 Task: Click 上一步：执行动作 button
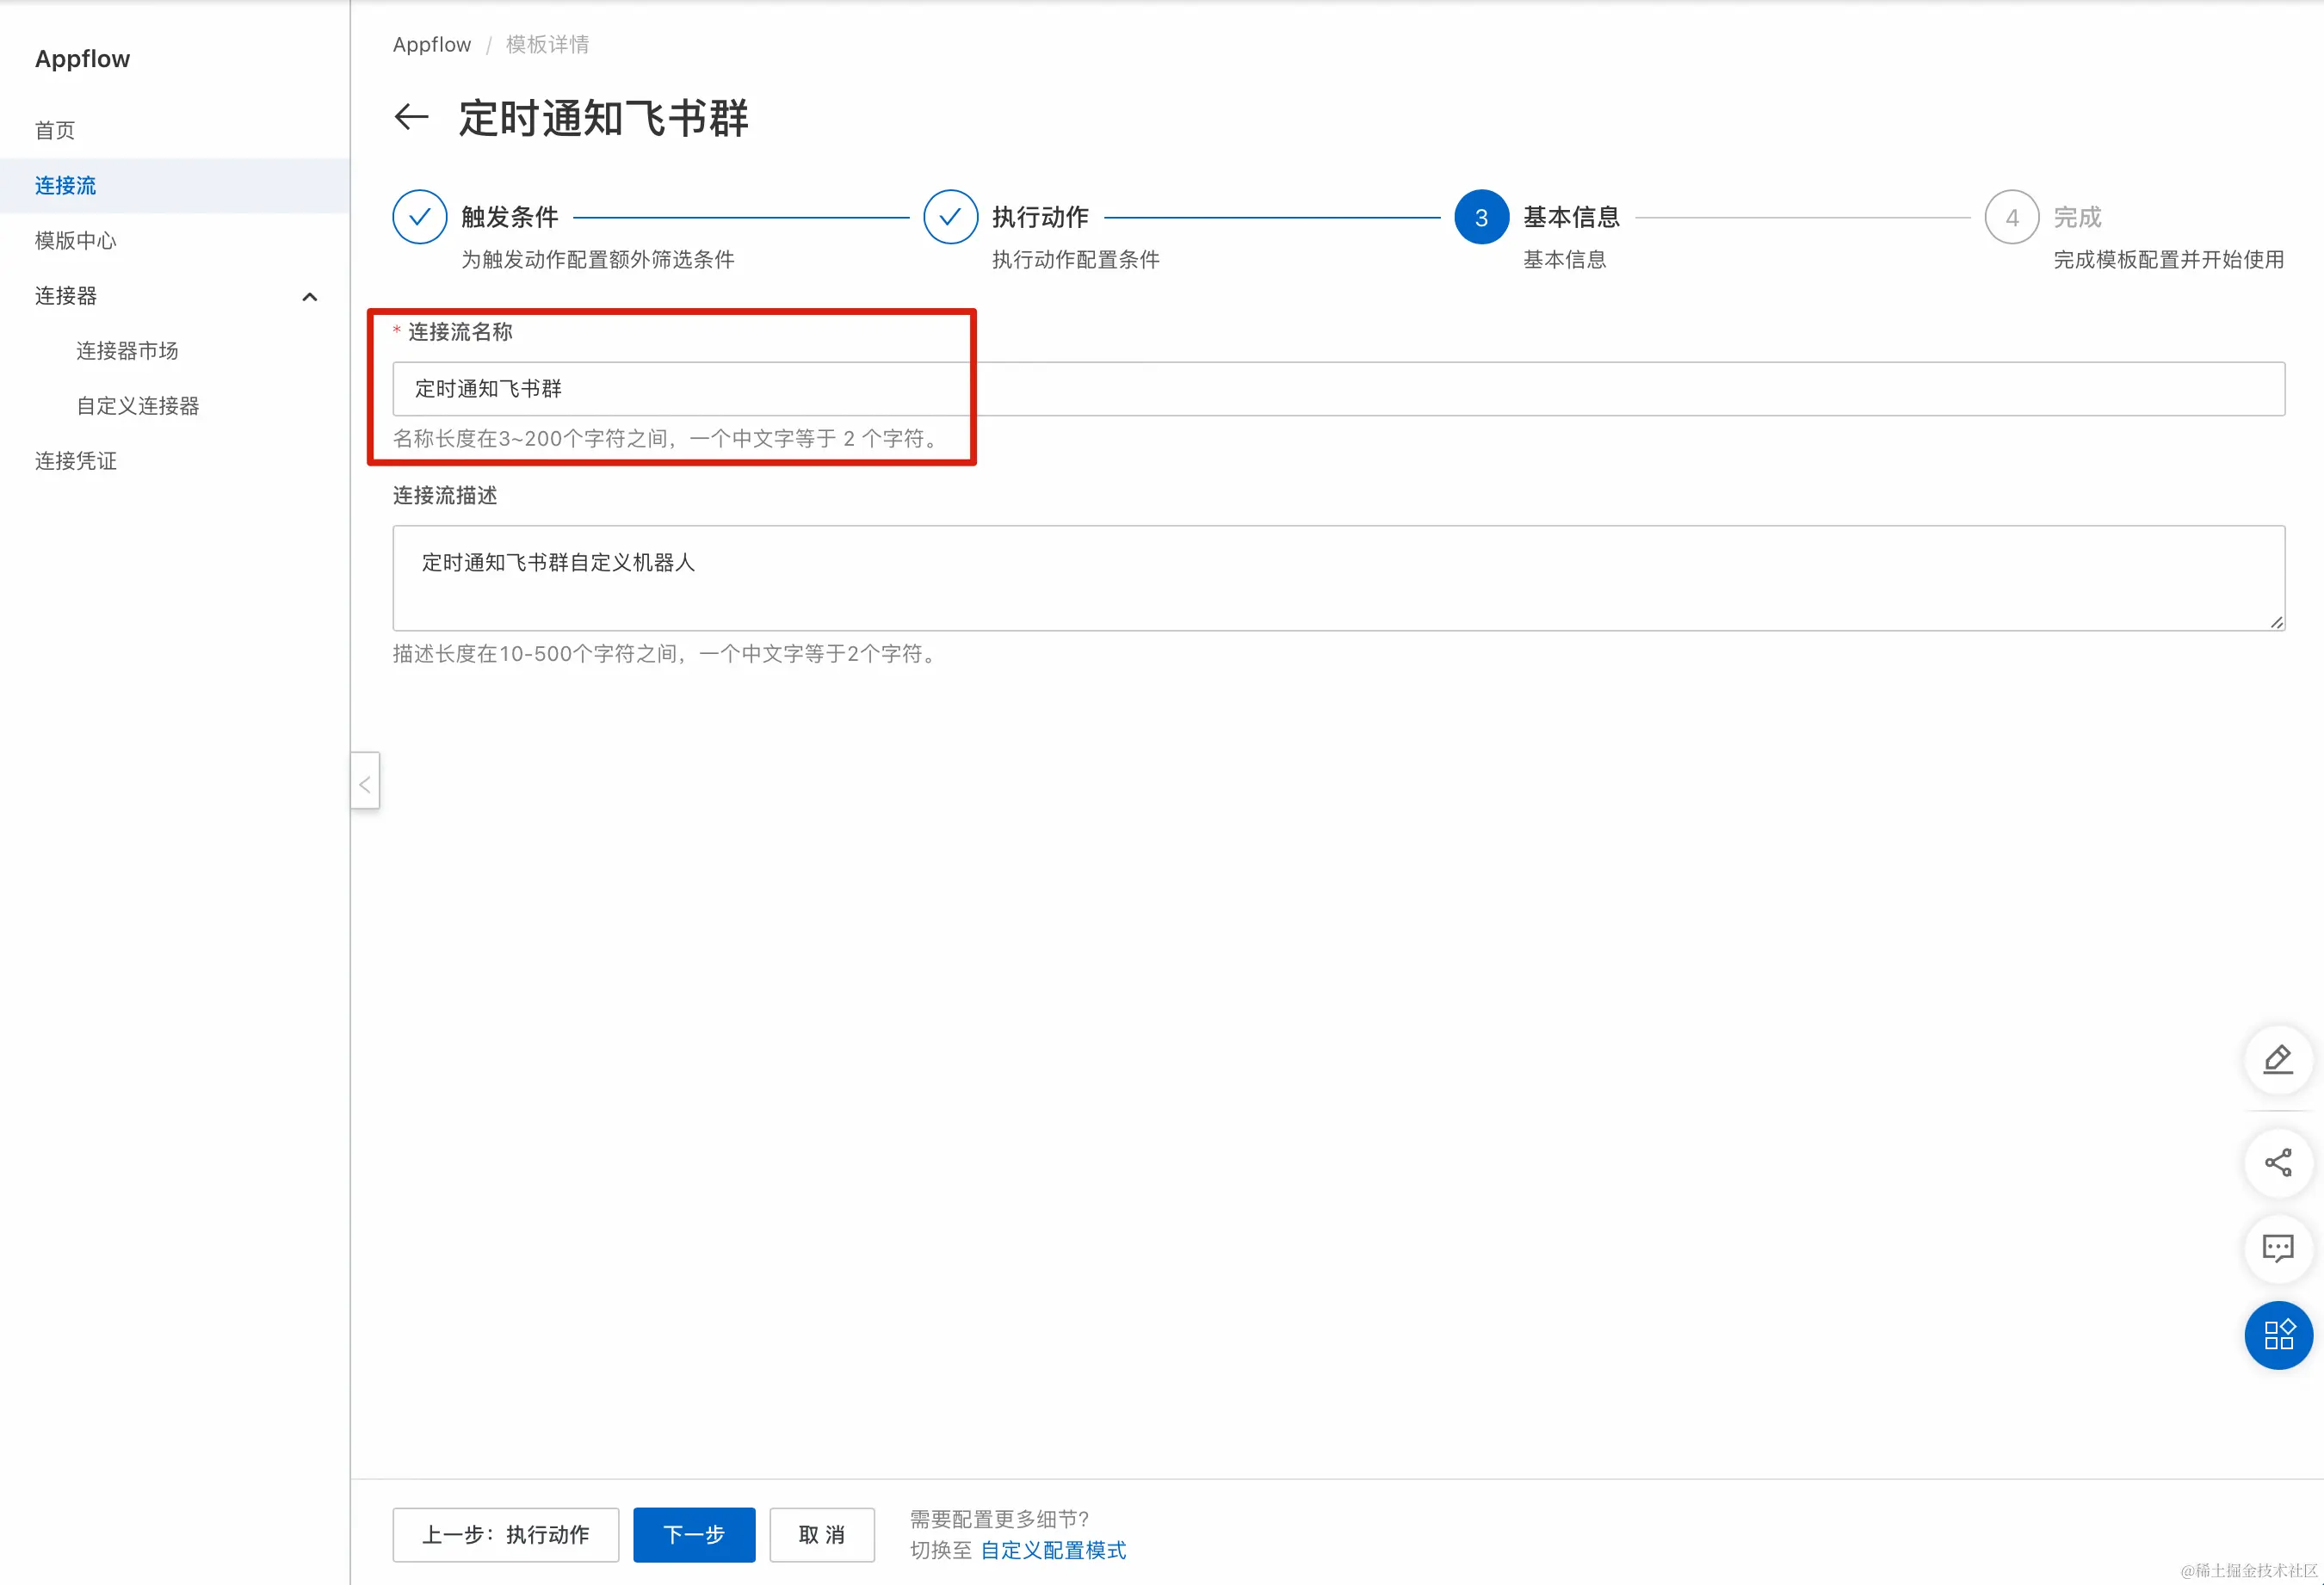point(505,1535)
